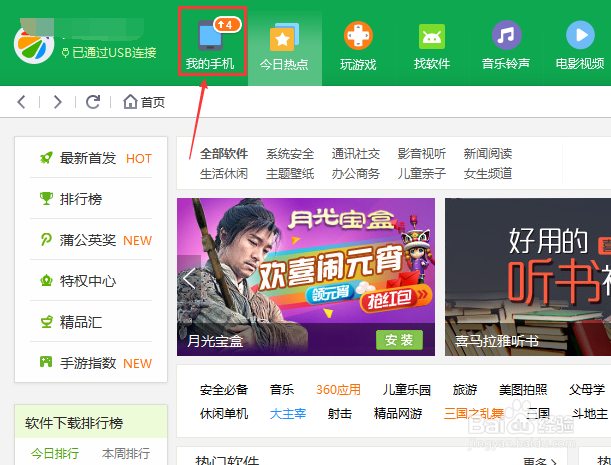Open the 斗地主 tag
Screen dimensions: 611x465
[590, 414]
